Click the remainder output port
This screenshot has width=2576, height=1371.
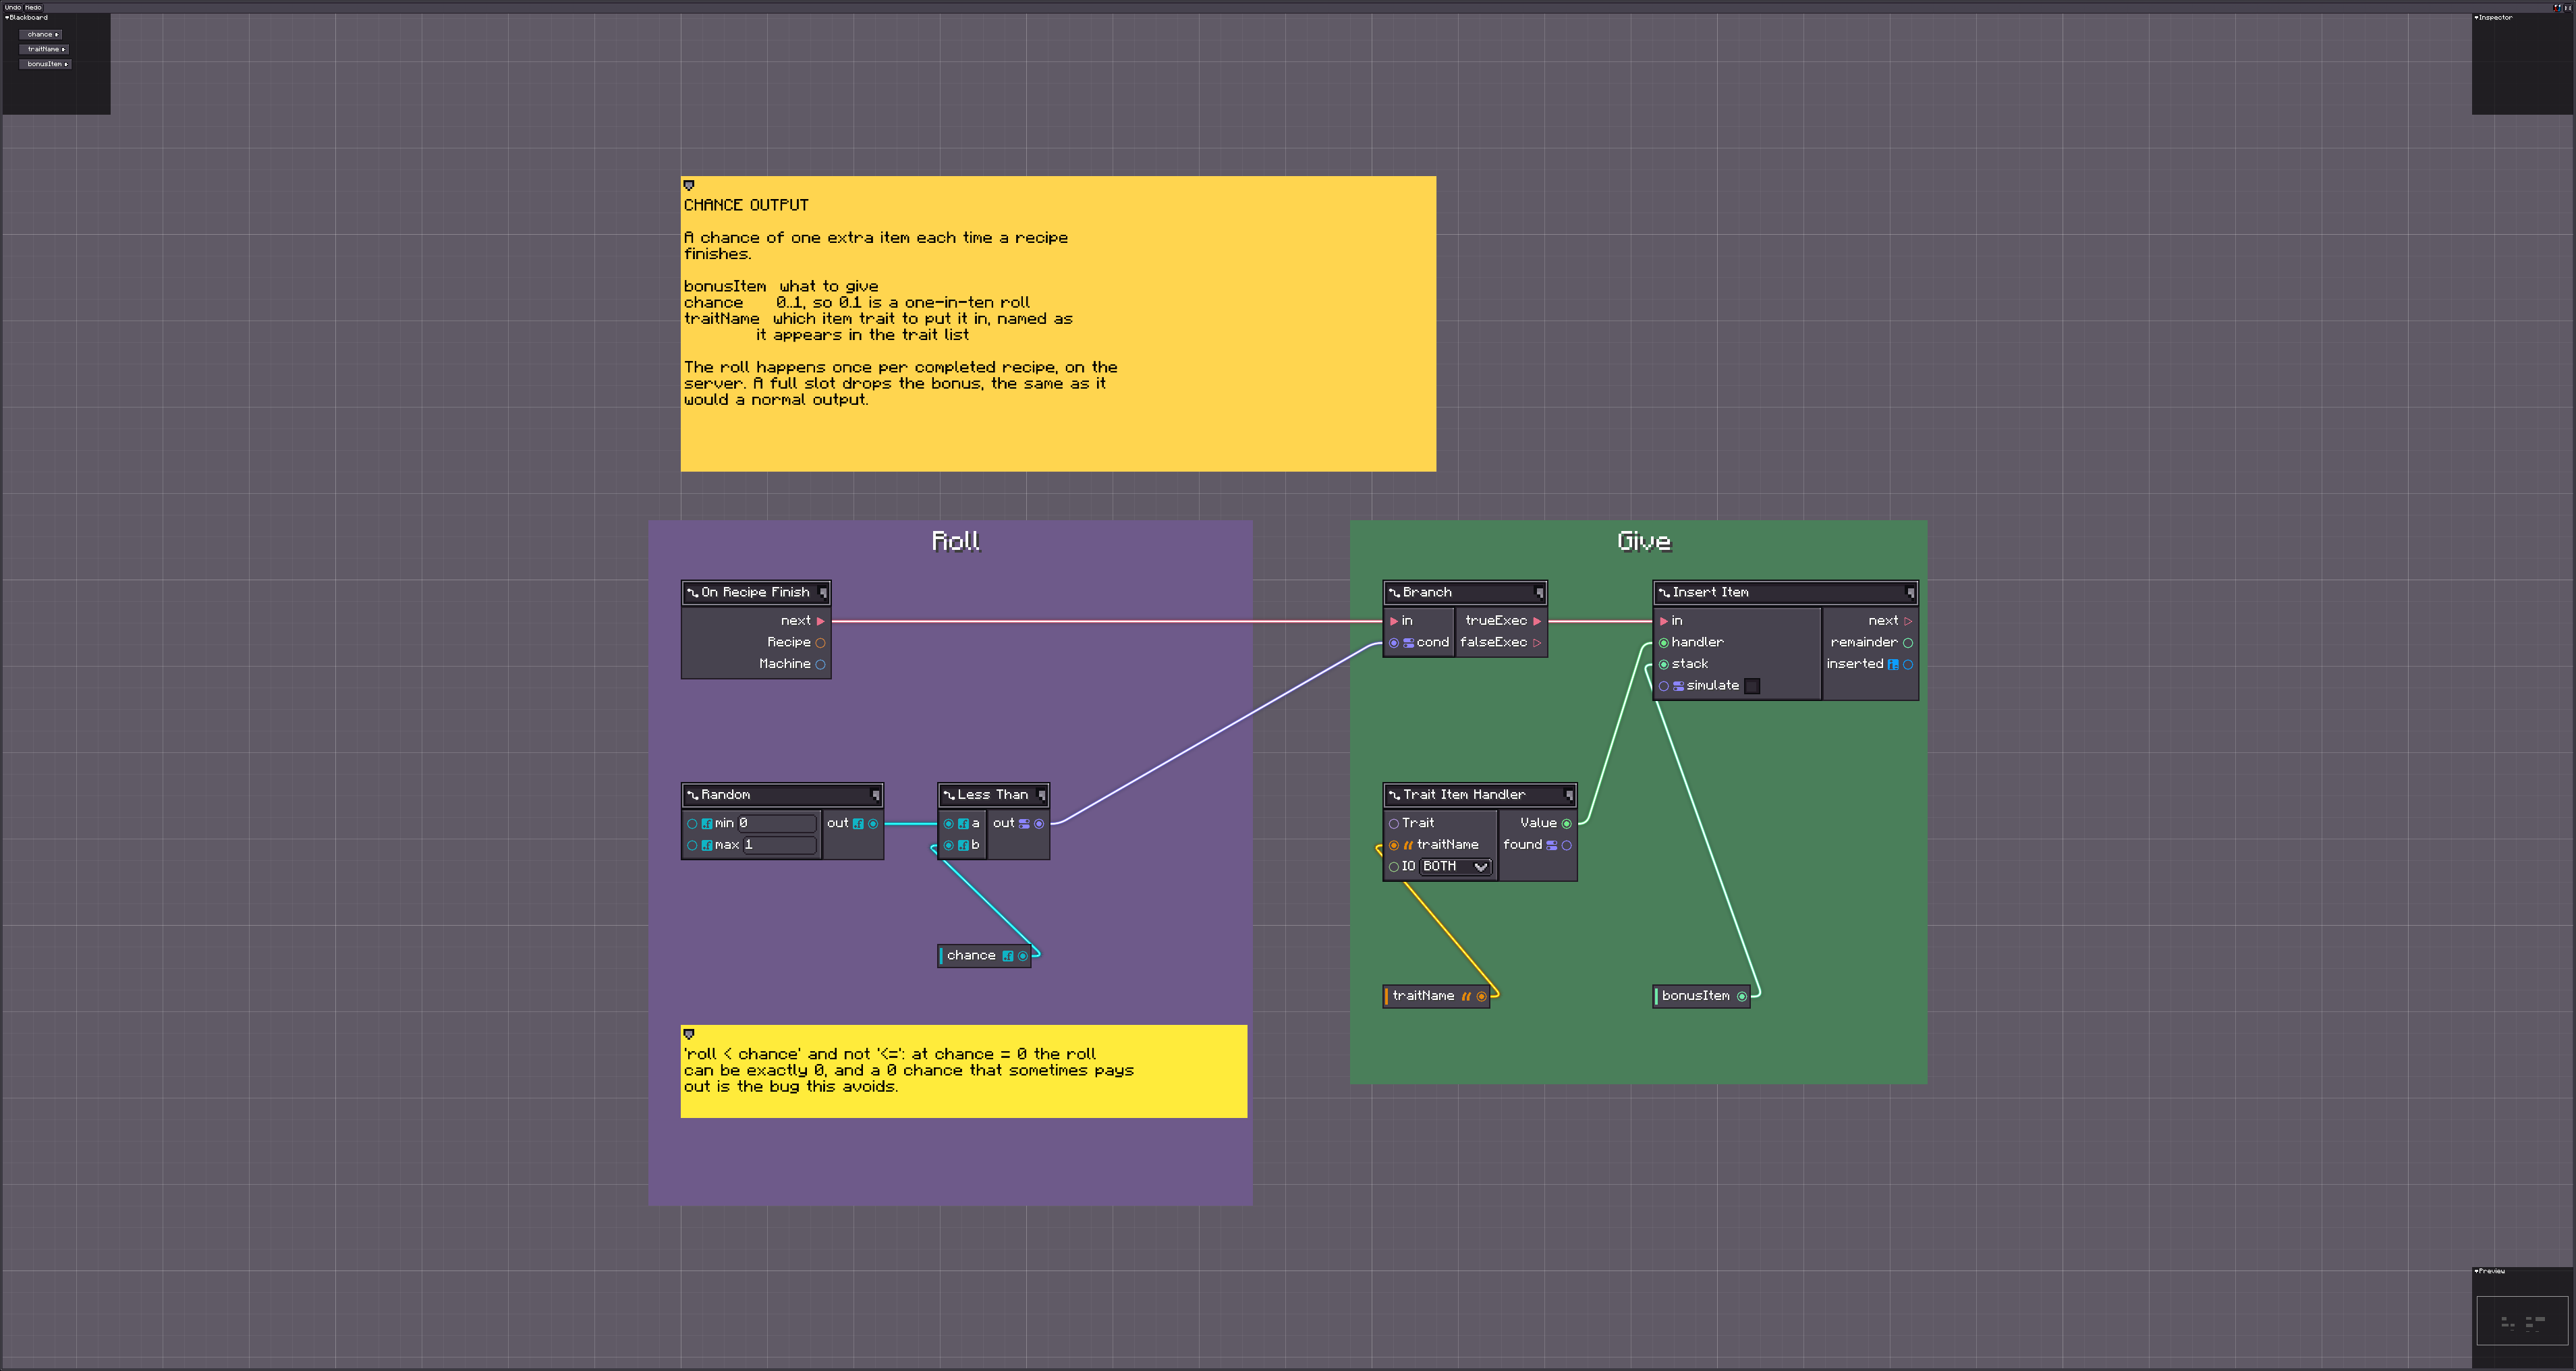click(x=1908, y=643)
